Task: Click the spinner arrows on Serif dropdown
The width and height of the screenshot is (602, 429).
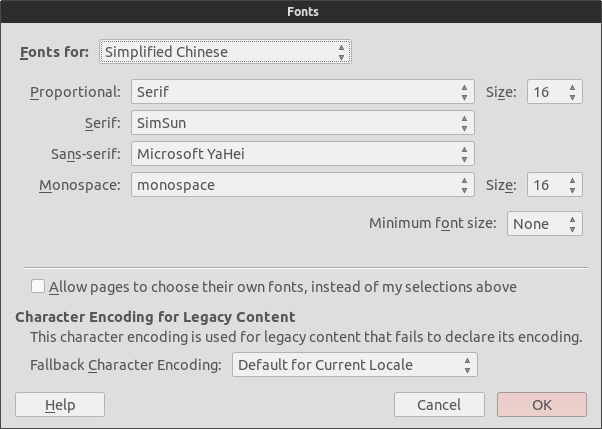Action: [x=465, y=123]
